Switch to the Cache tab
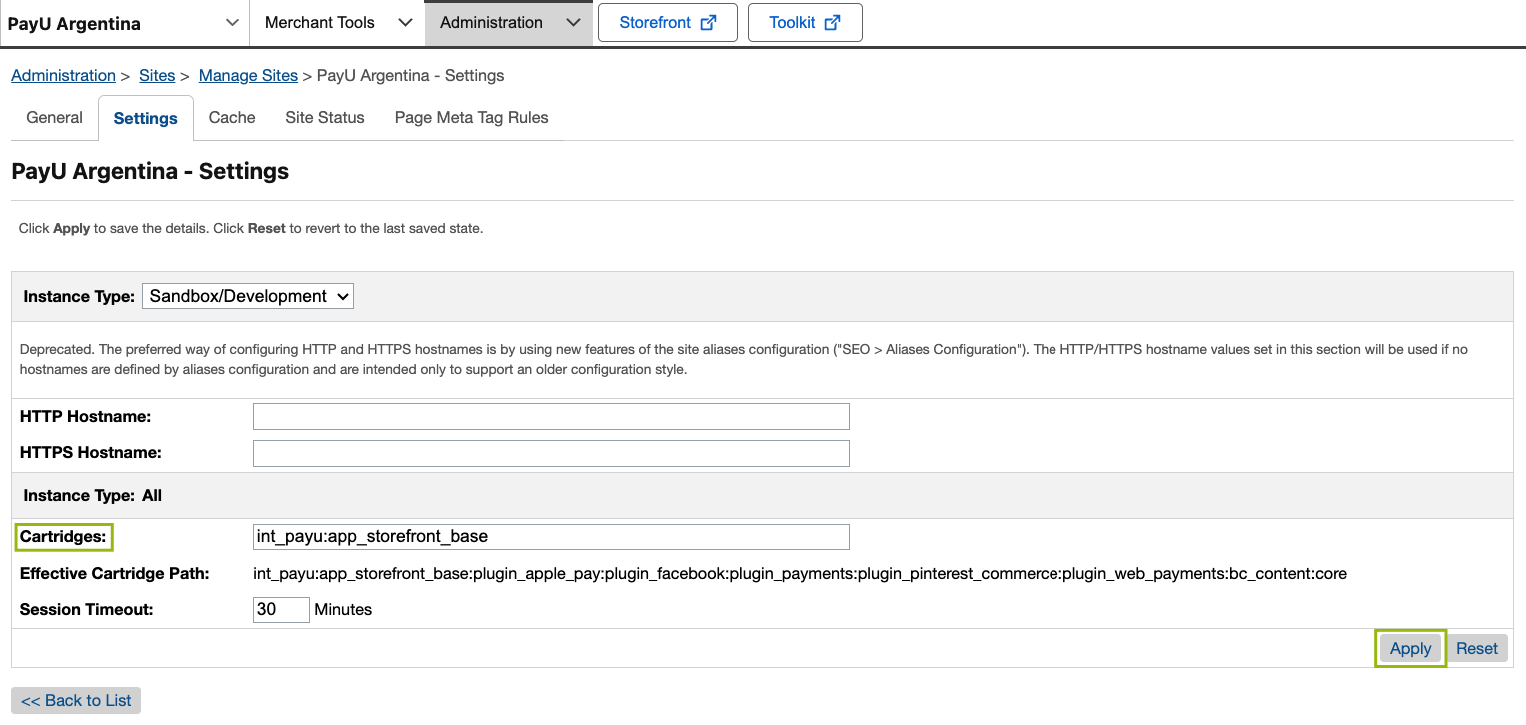 point(232,118)
